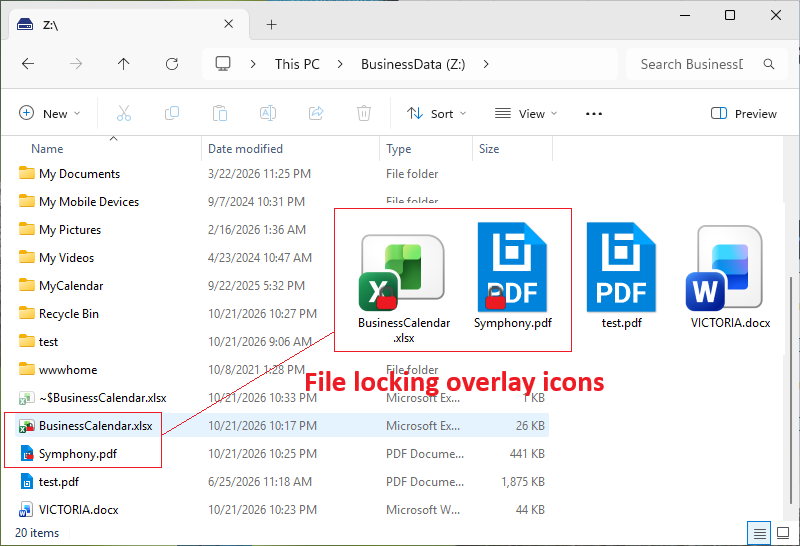This screenshot has width=800, height=546.
Task: Open the View dropdown menu
Action: [526, 114]
